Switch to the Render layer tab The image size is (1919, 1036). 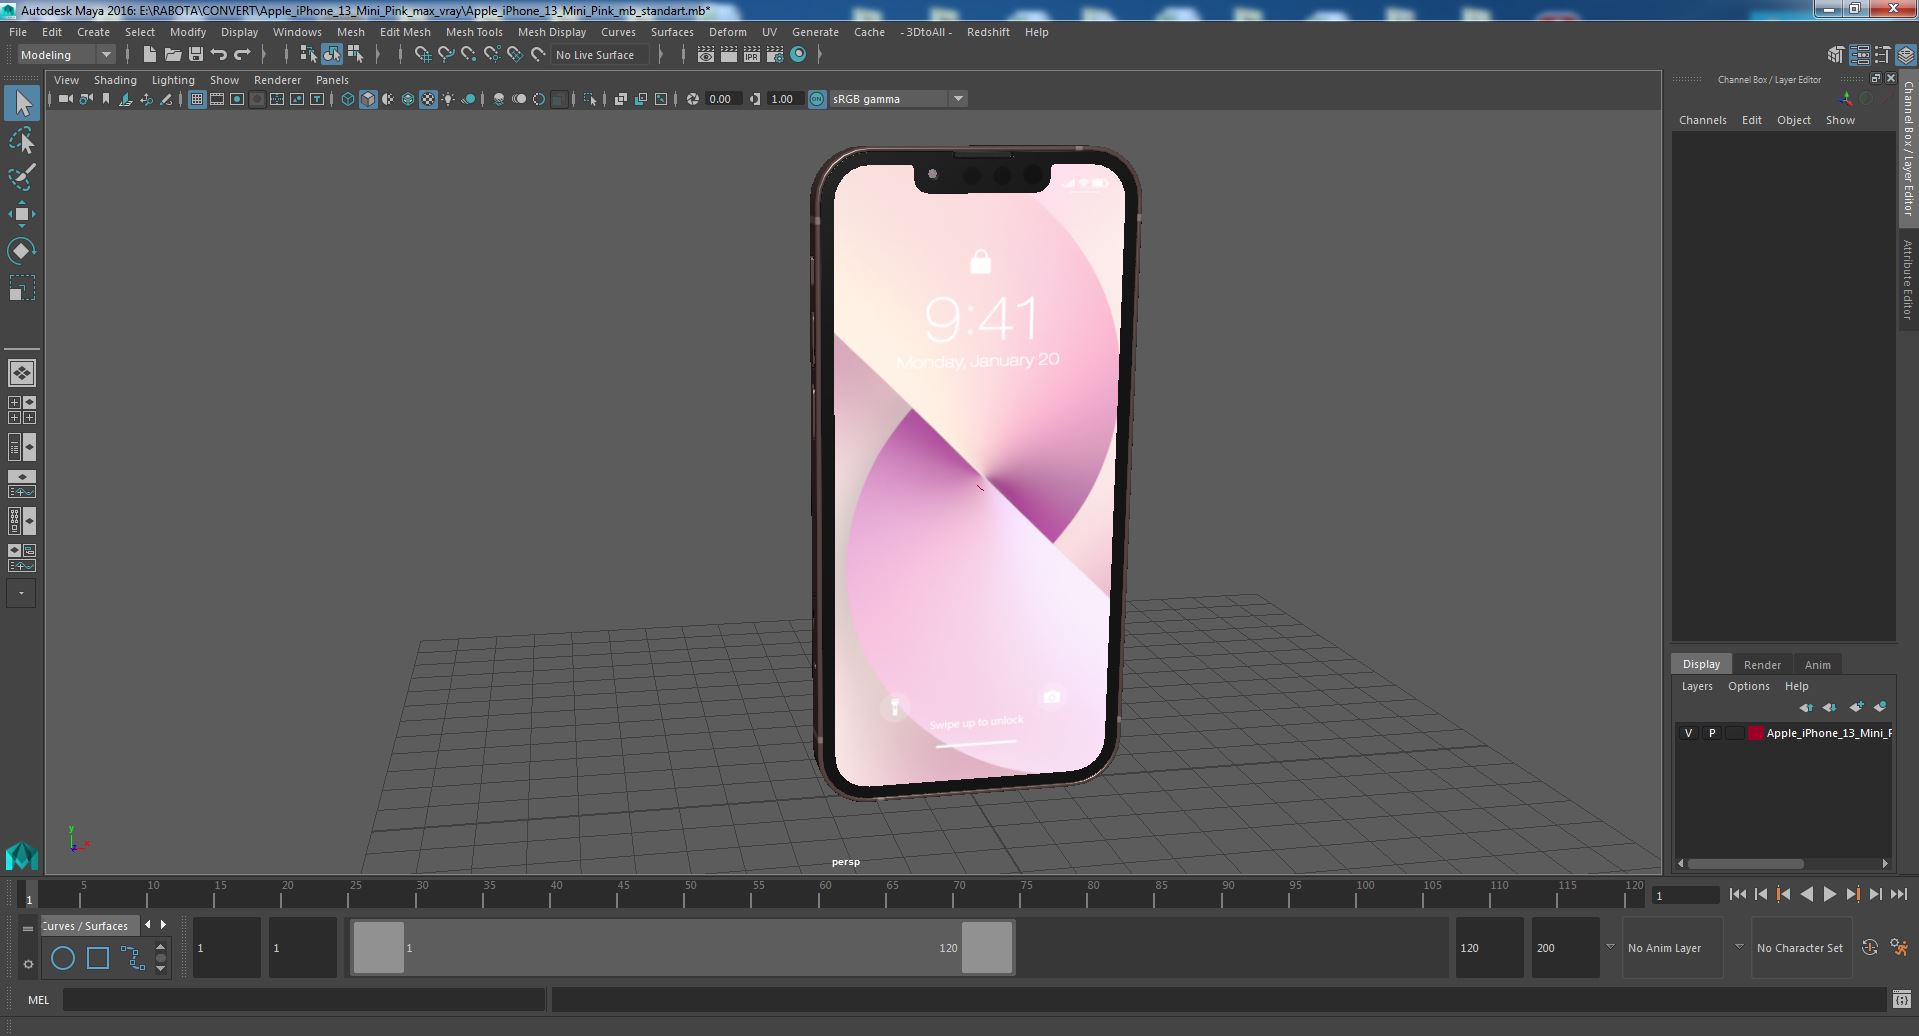(1762, 665)
